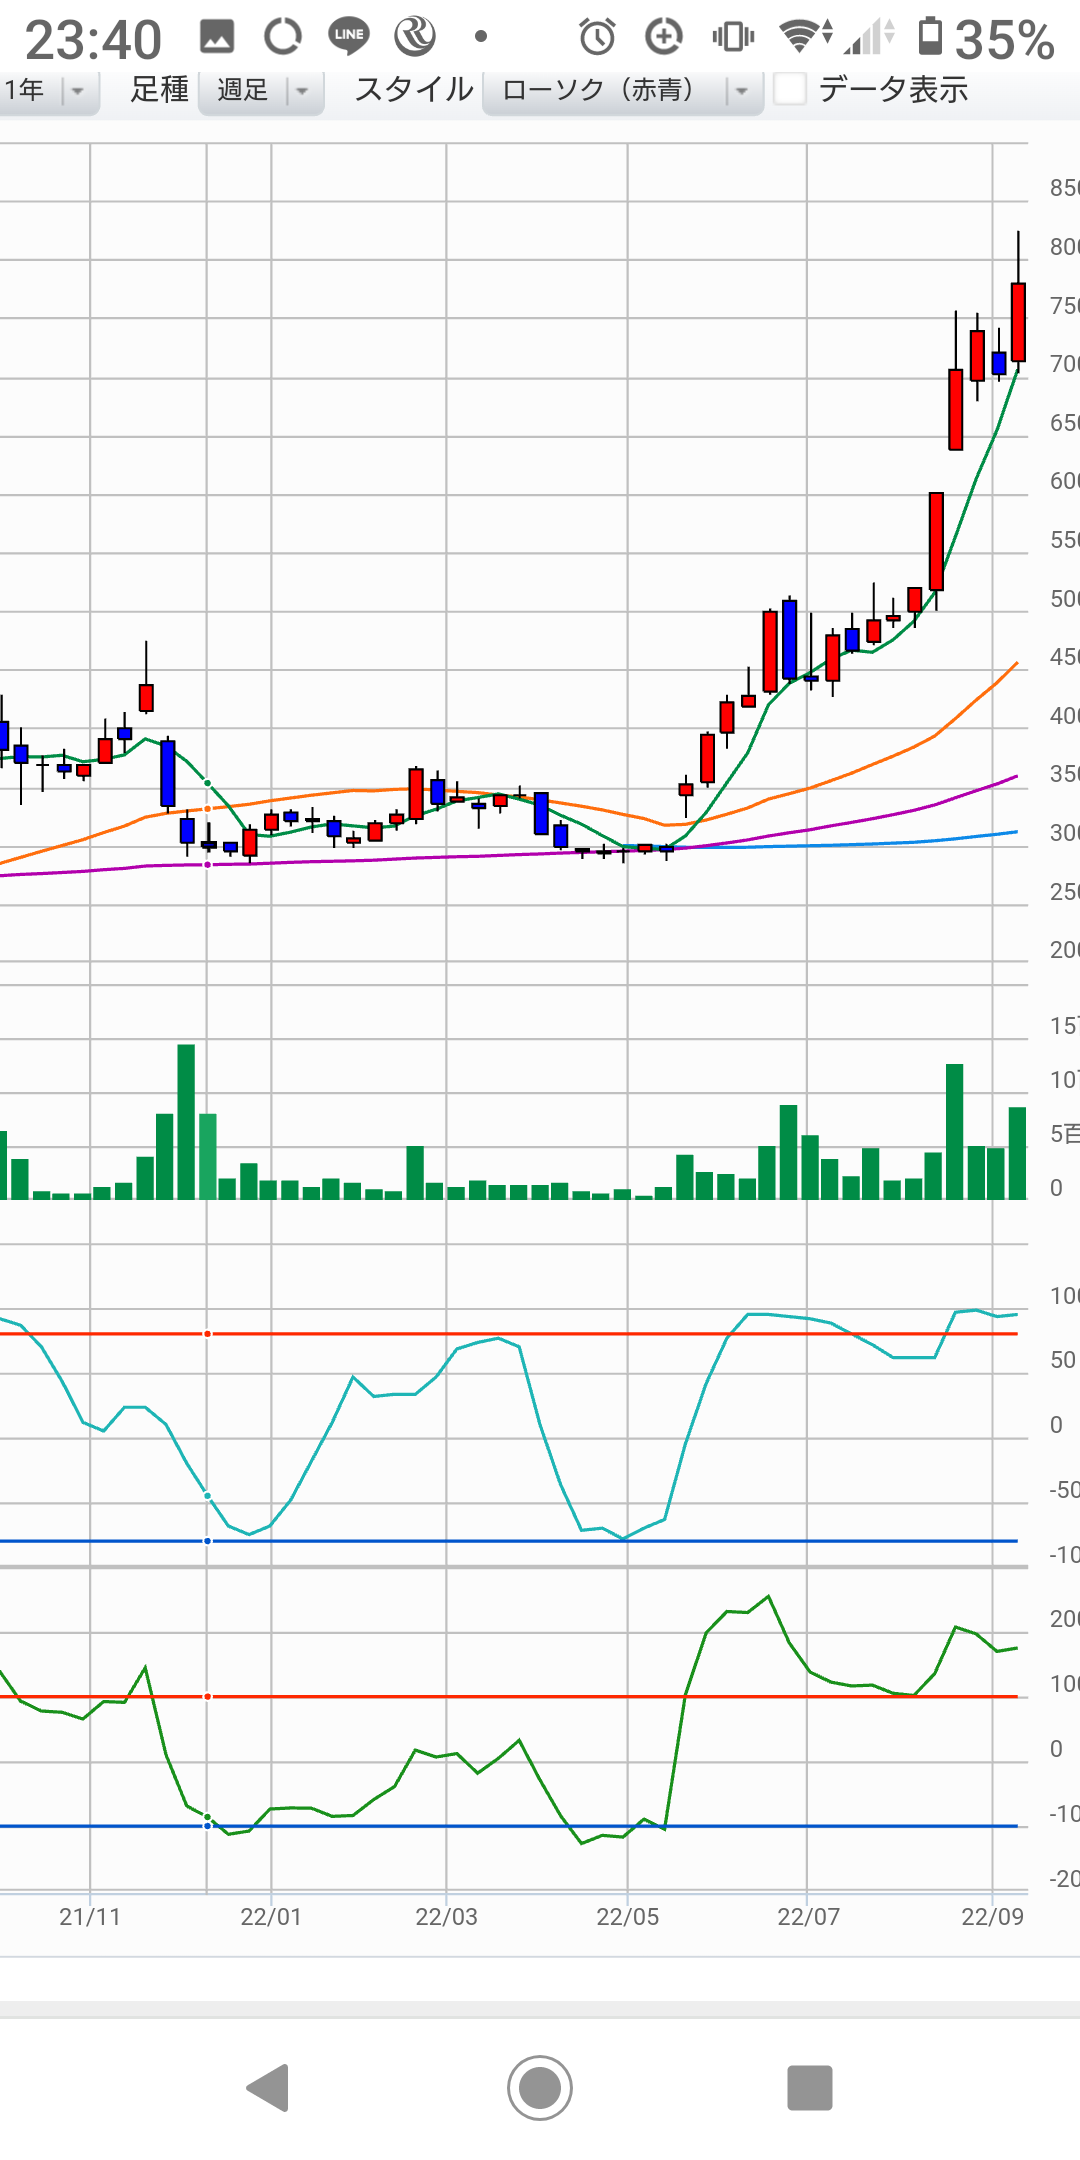Tap the battery icon showing 35%
The image size is (1080, 2160).
930,36
